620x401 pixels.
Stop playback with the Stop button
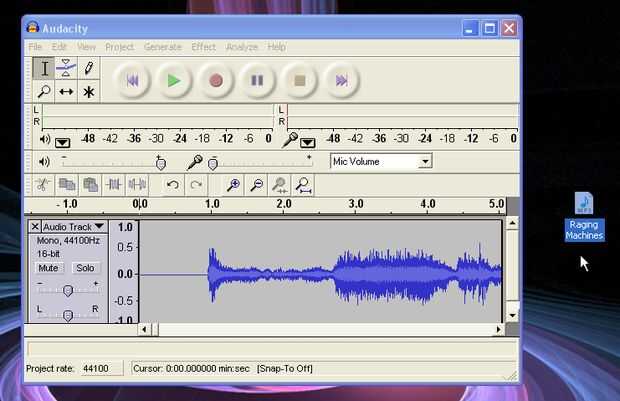point(300,81)
